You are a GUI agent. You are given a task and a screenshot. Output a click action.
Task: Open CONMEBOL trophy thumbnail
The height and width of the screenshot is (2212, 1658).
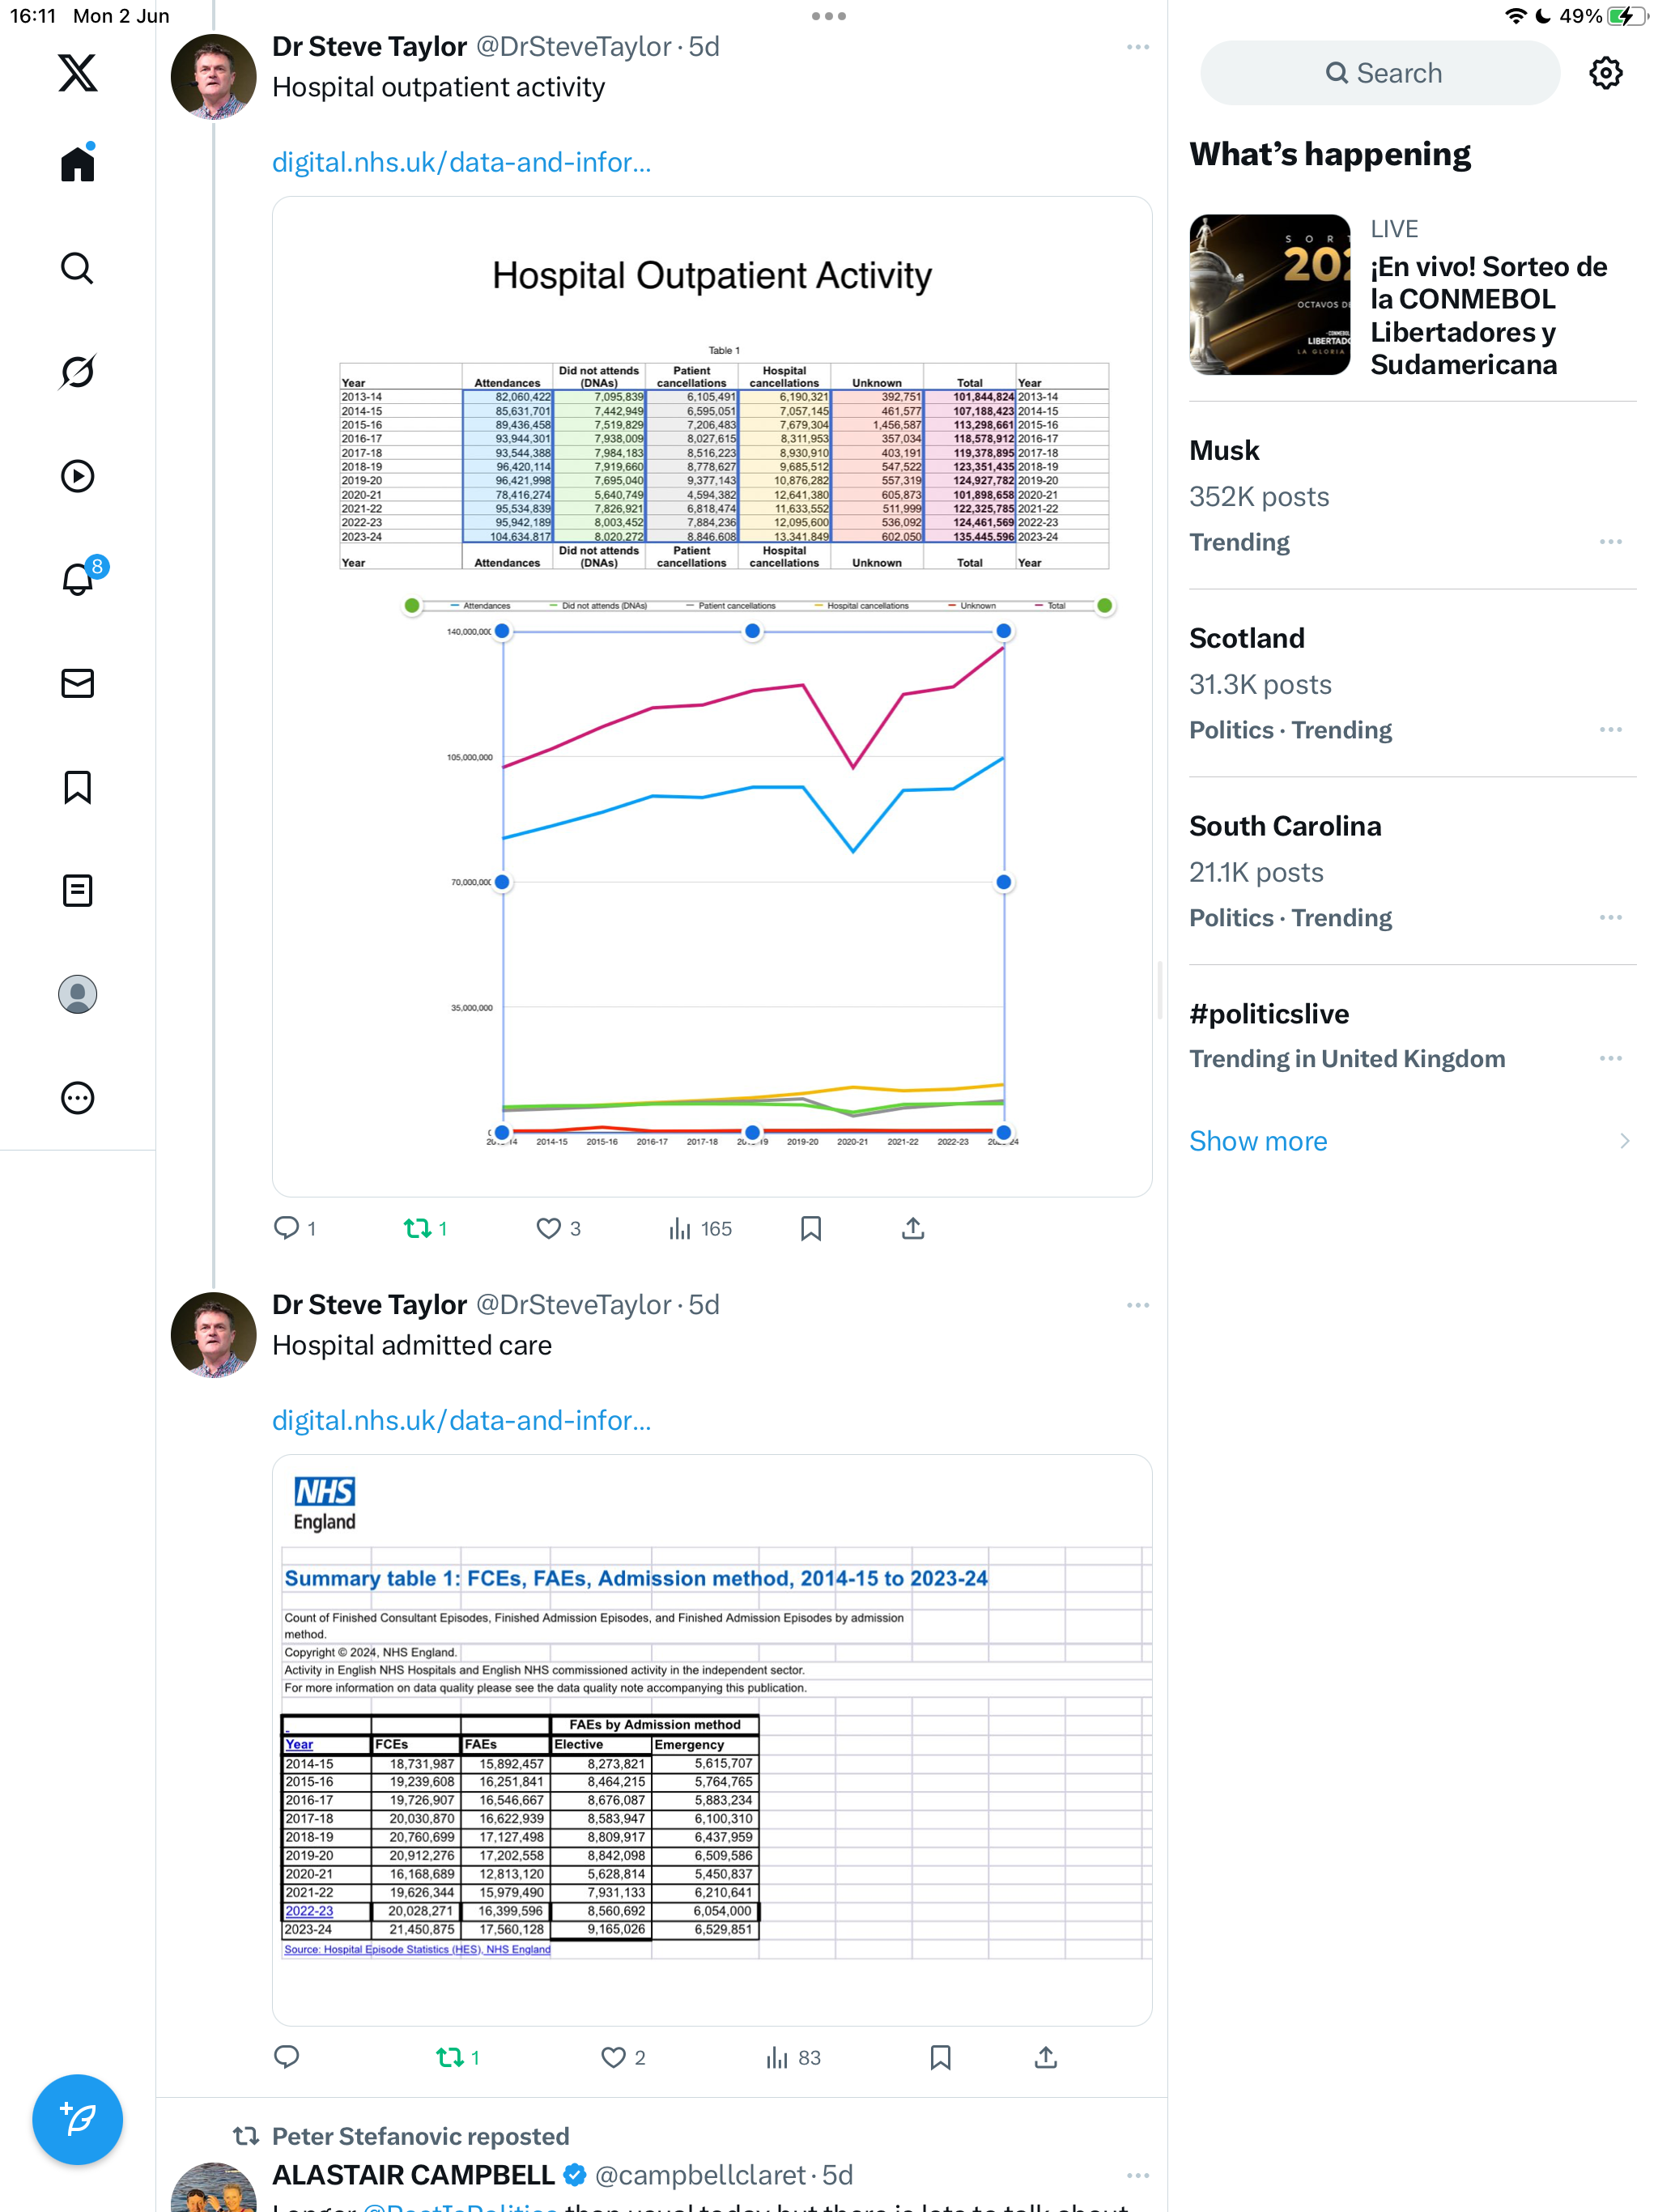[1270, 295]
